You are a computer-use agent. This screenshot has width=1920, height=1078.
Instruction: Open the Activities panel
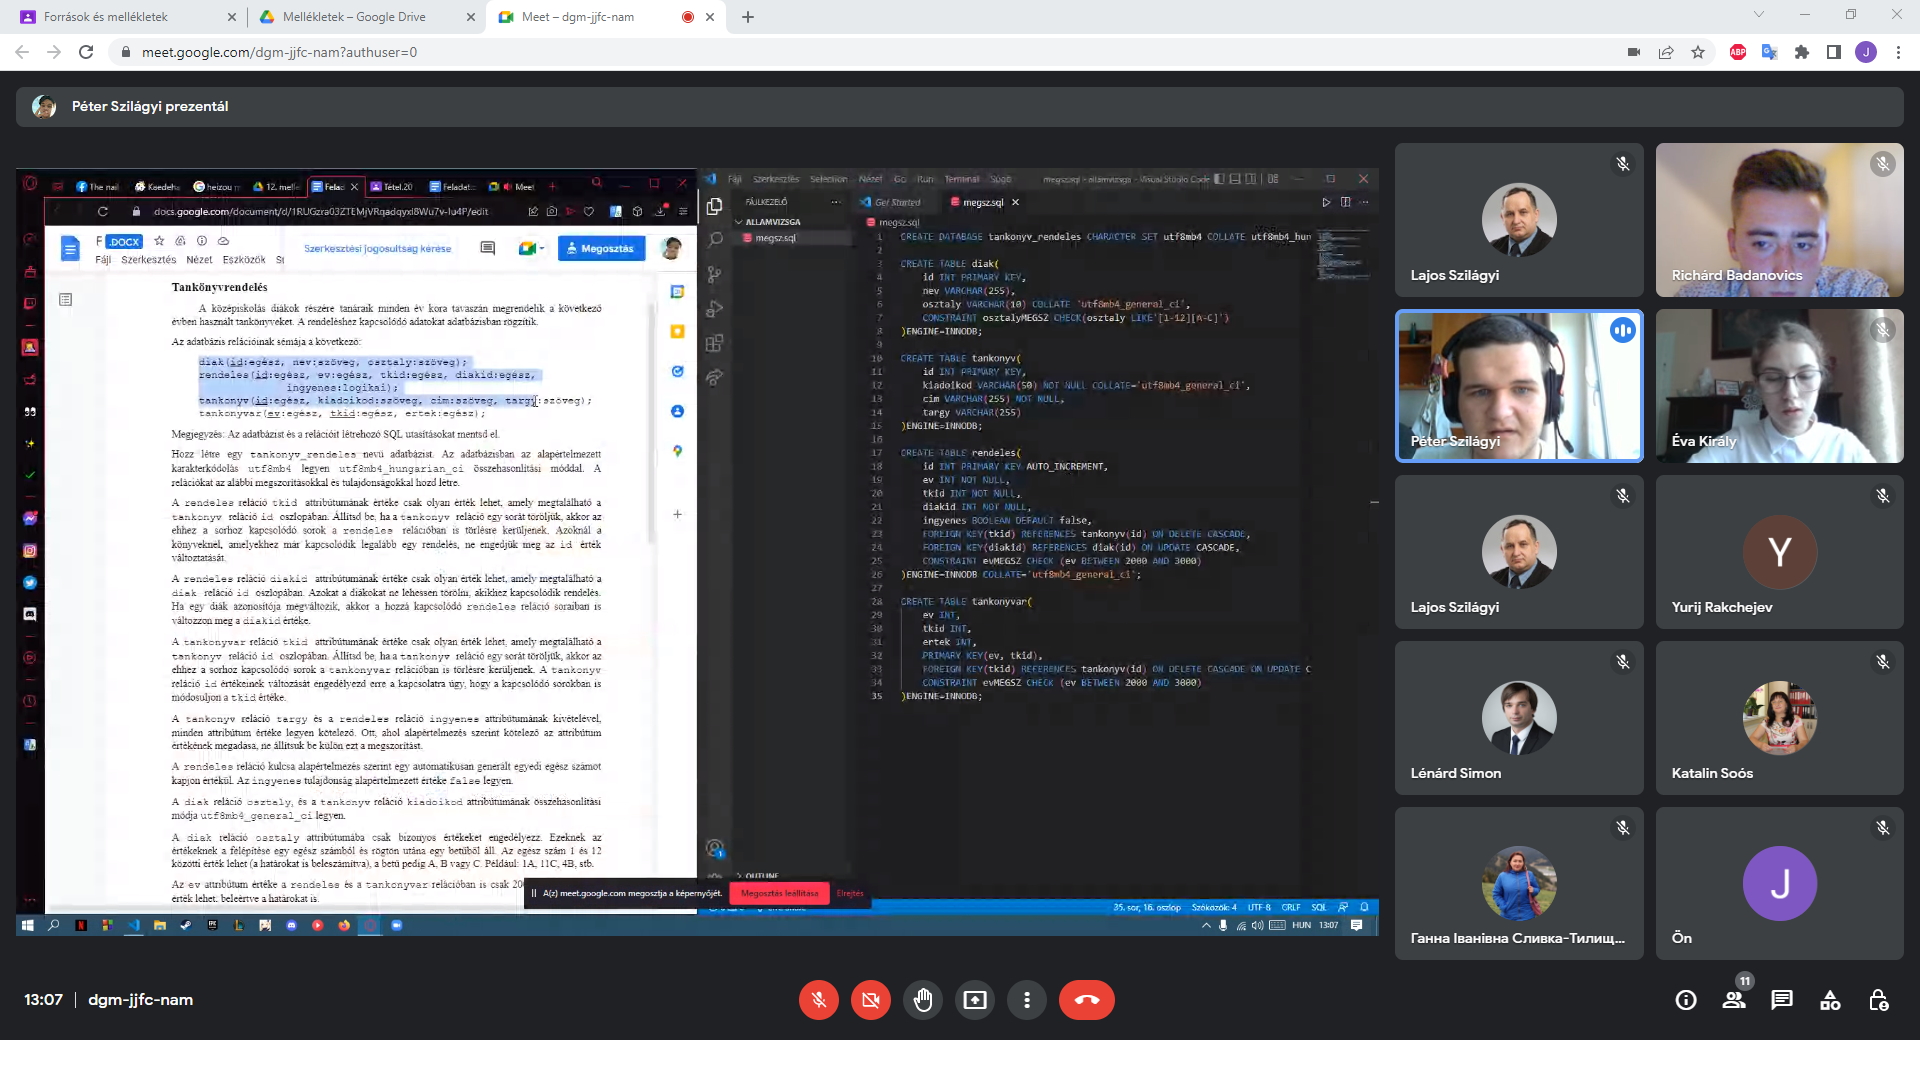tap(1830, 1000)
